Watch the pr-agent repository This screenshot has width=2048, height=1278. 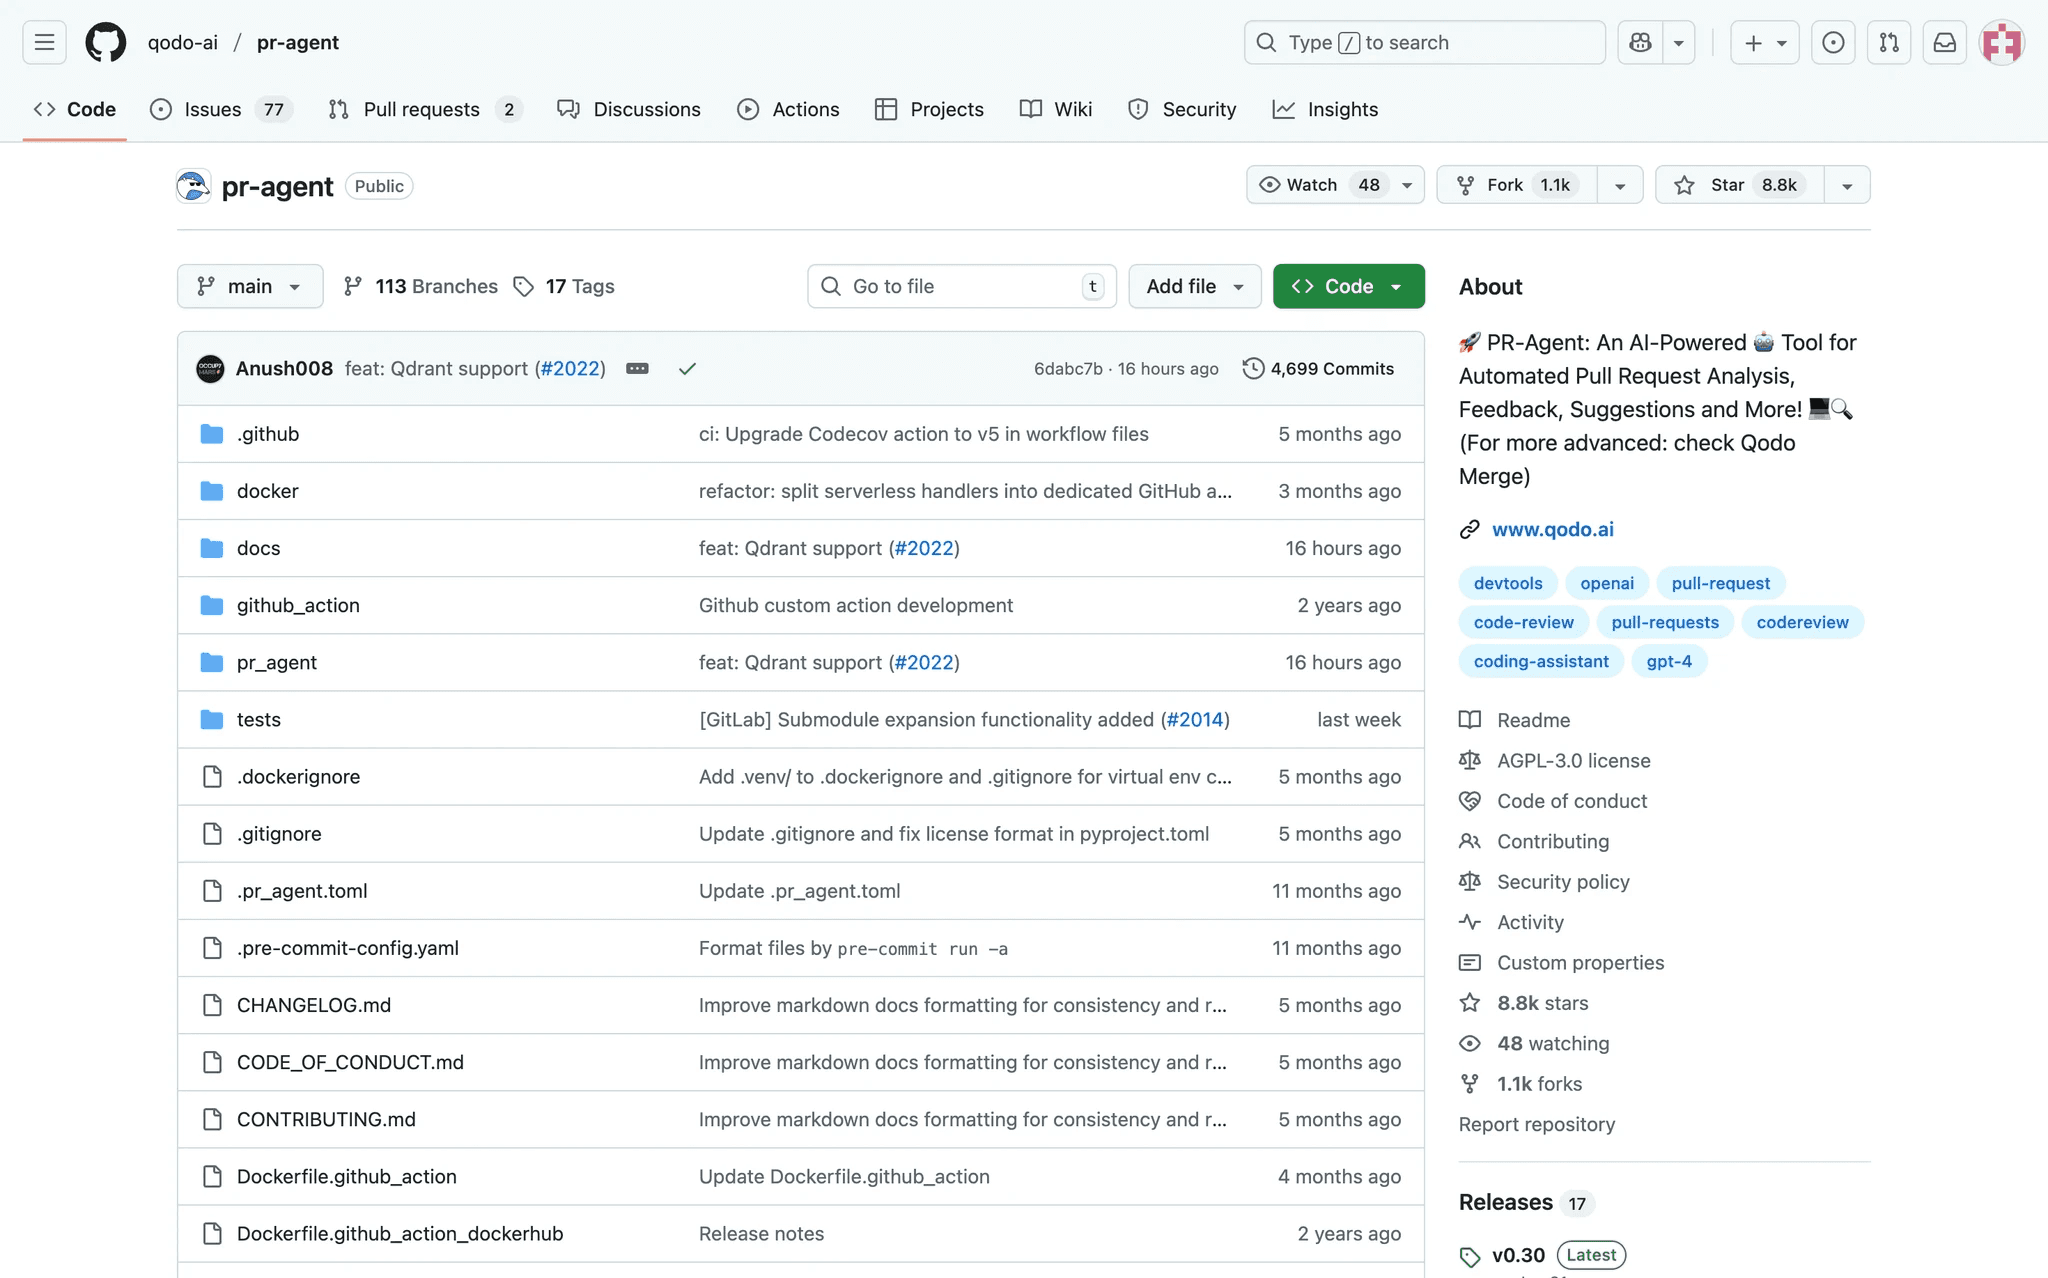1335,185
